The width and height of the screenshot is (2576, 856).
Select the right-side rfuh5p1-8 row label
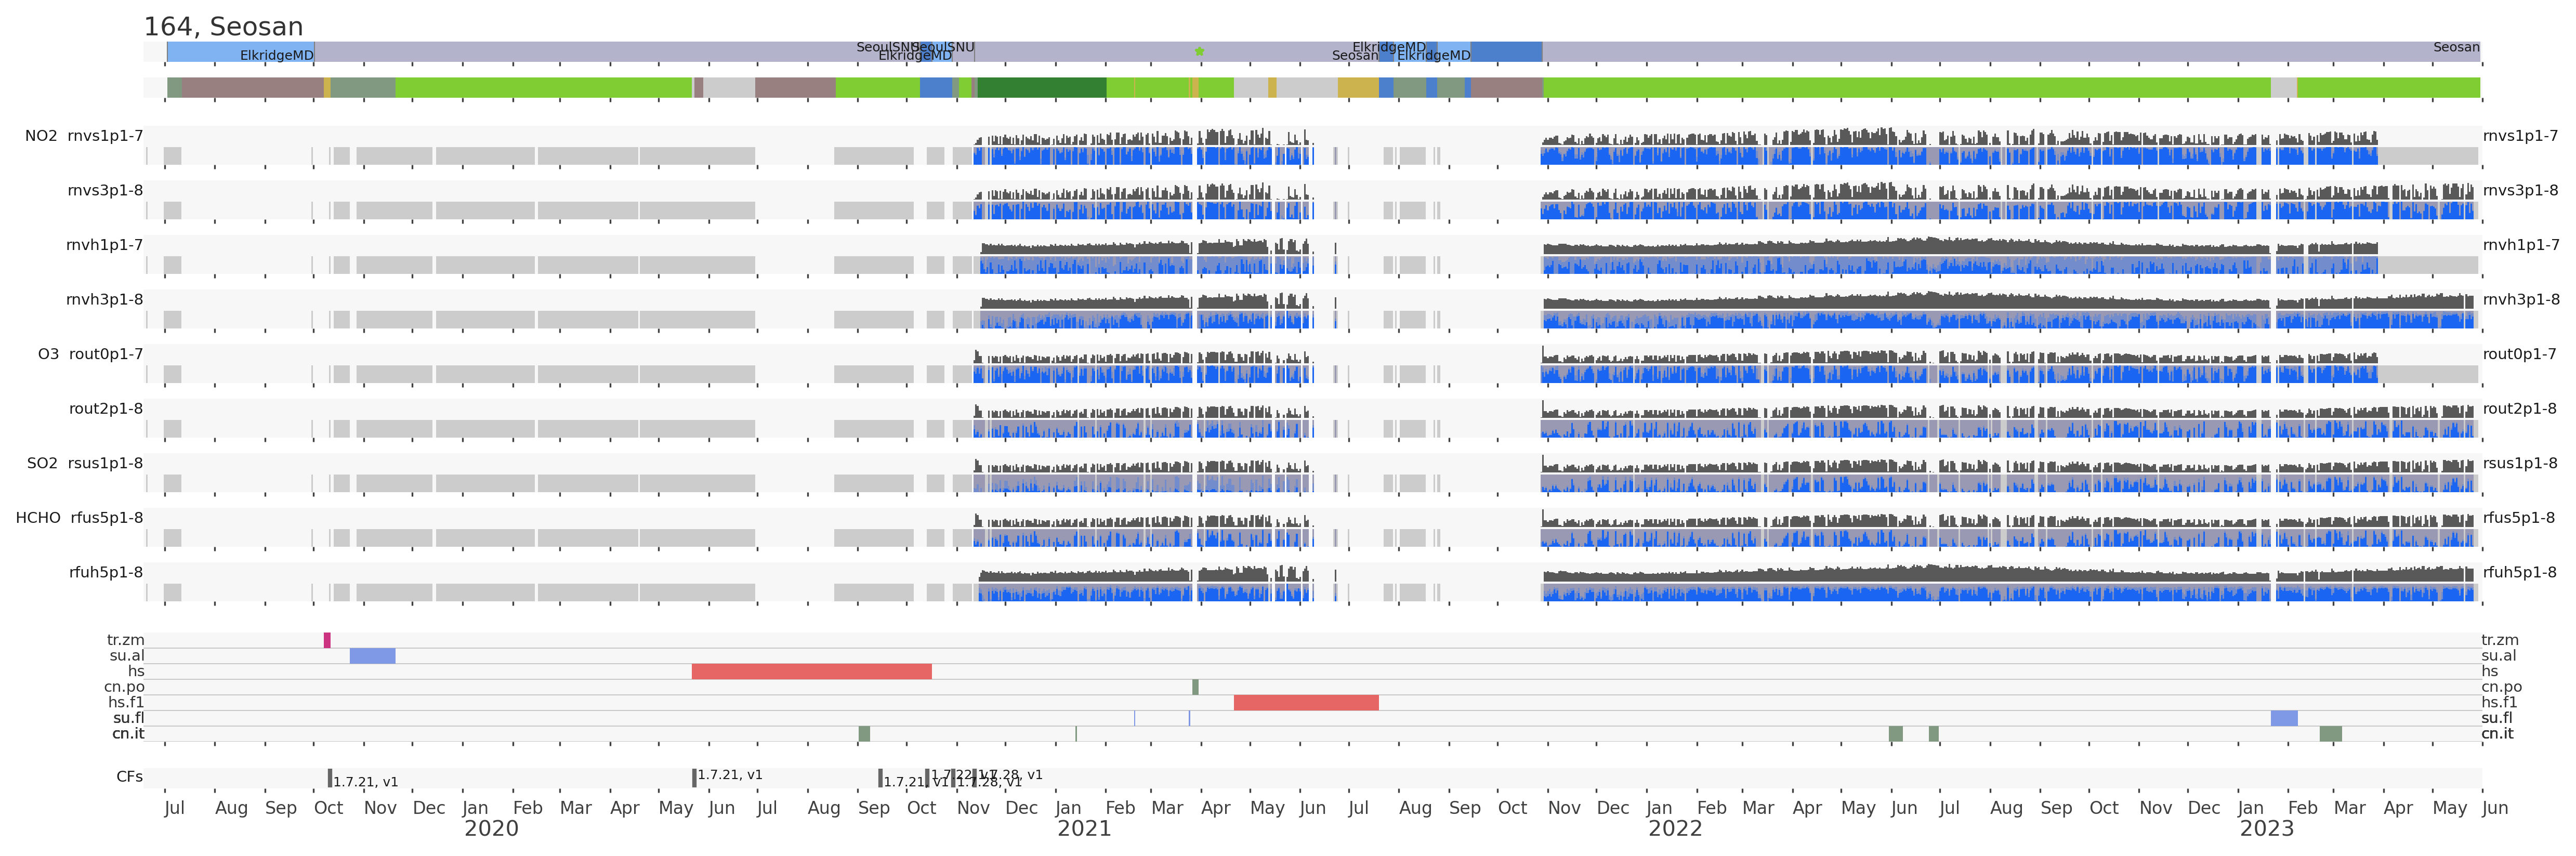point(2519,573)
